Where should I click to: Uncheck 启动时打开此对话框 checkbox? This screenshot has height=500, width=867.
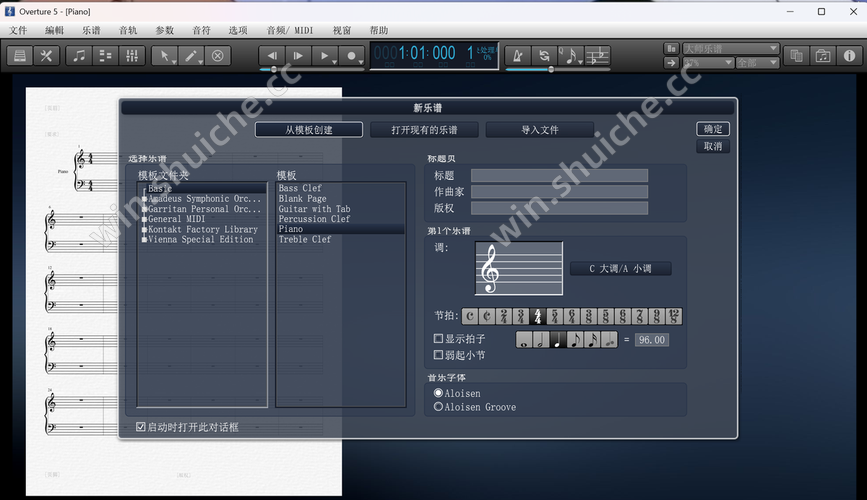(x=141, y=427)
